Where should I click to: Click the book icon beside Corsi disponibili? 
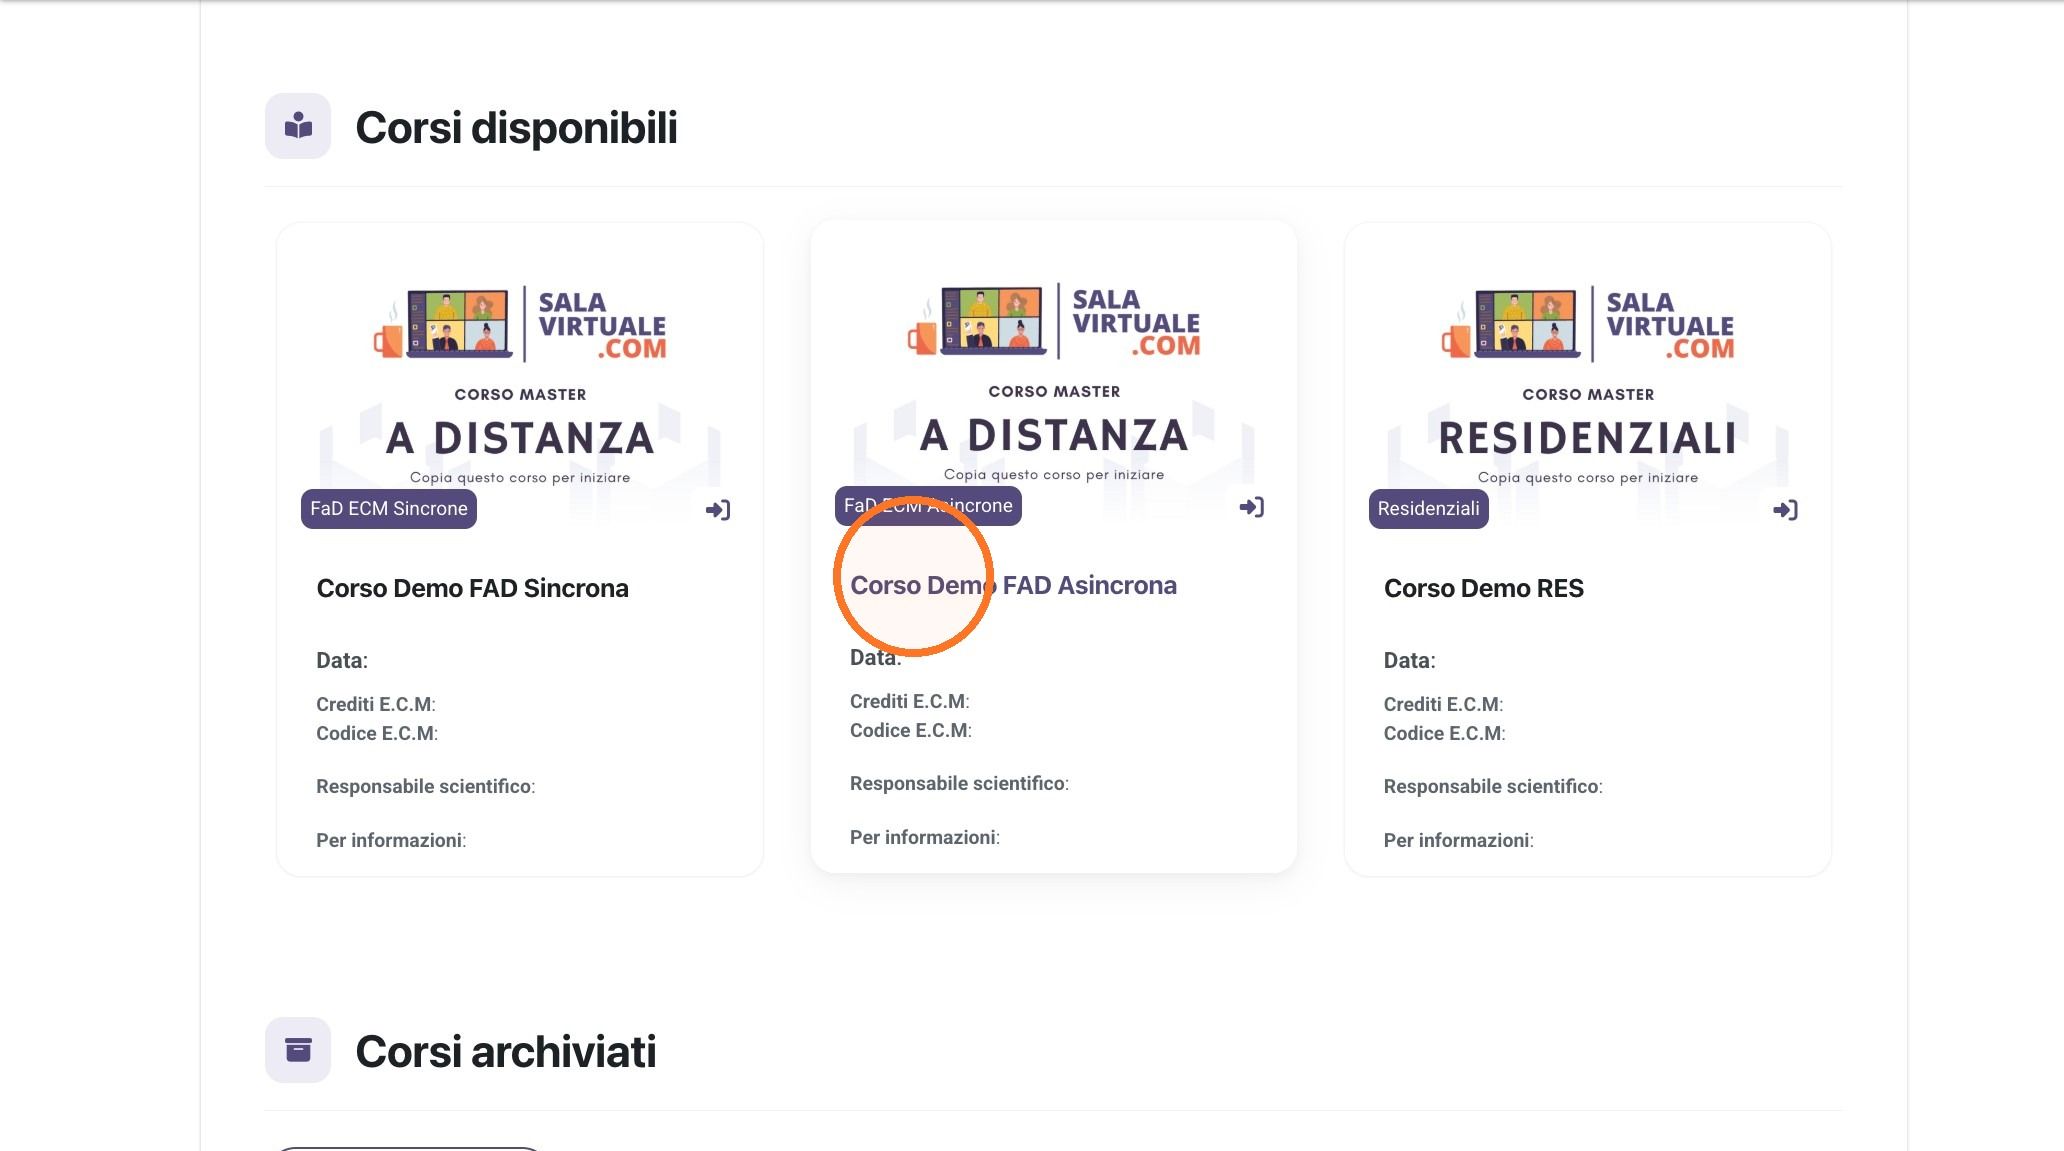pyautogui.click(x=298, y=126)
